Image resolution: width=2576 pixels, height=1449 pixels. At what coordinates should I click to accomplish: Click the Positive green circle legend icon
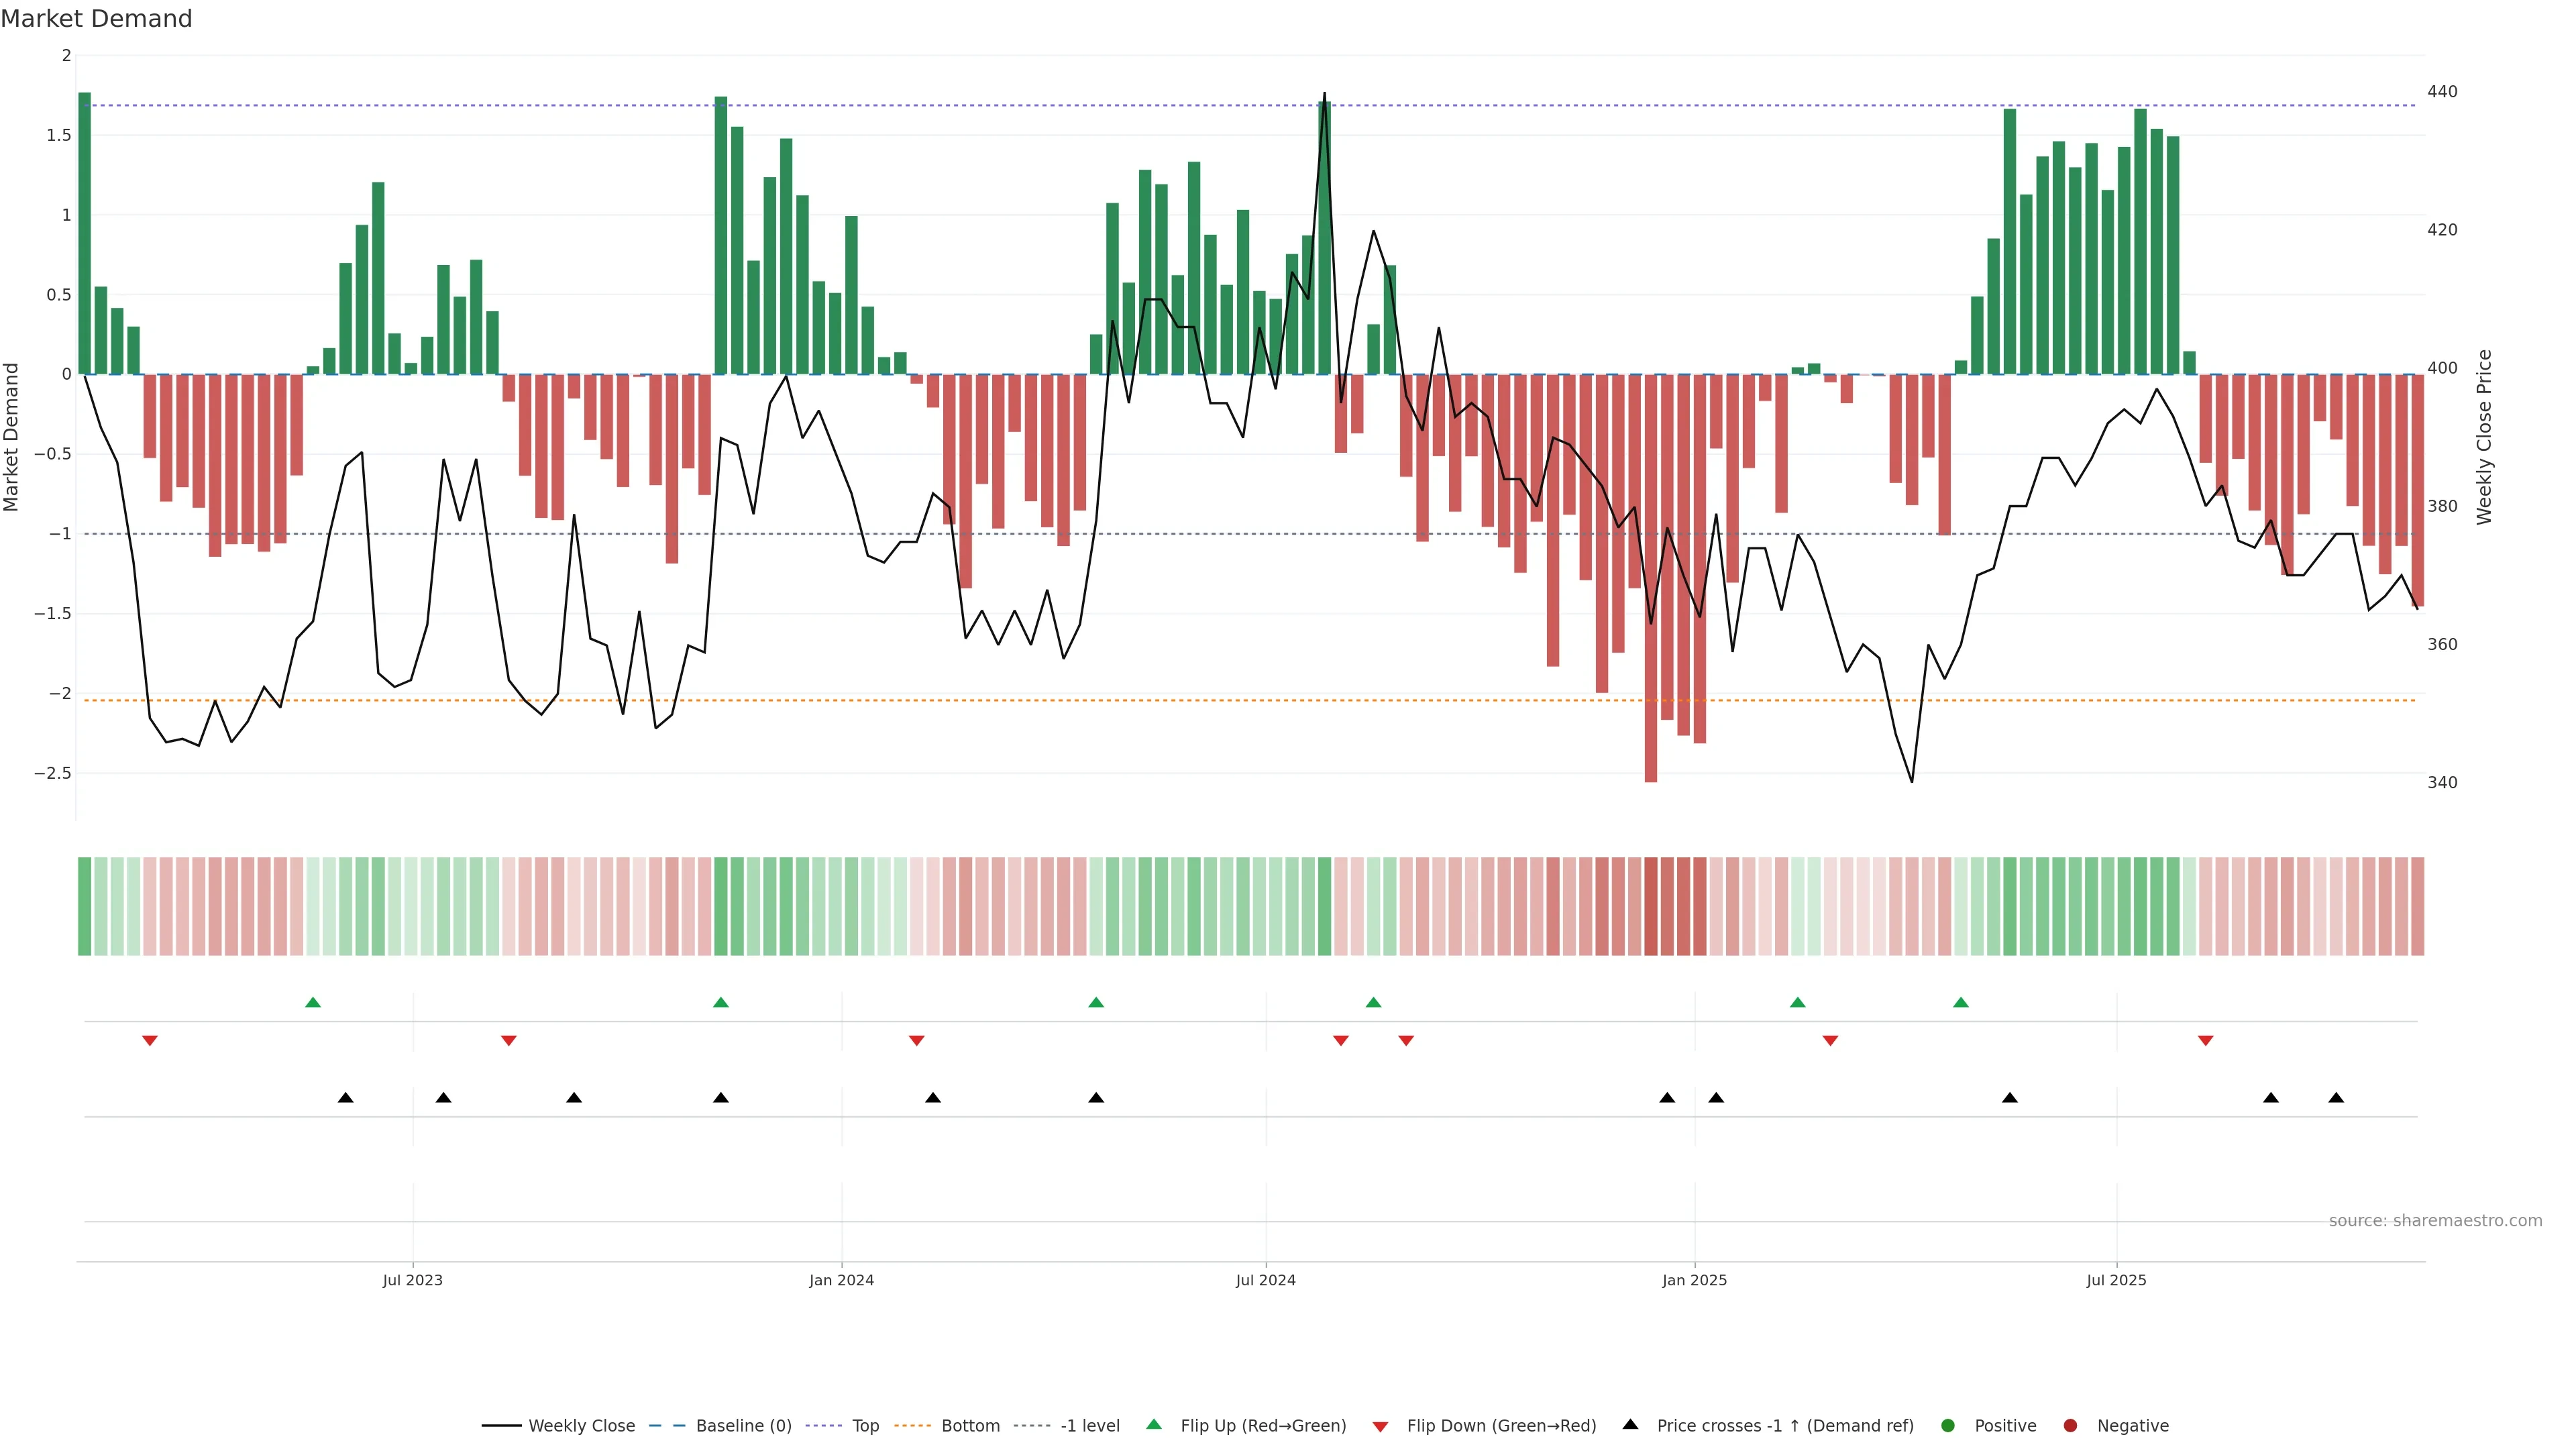1947,1426
